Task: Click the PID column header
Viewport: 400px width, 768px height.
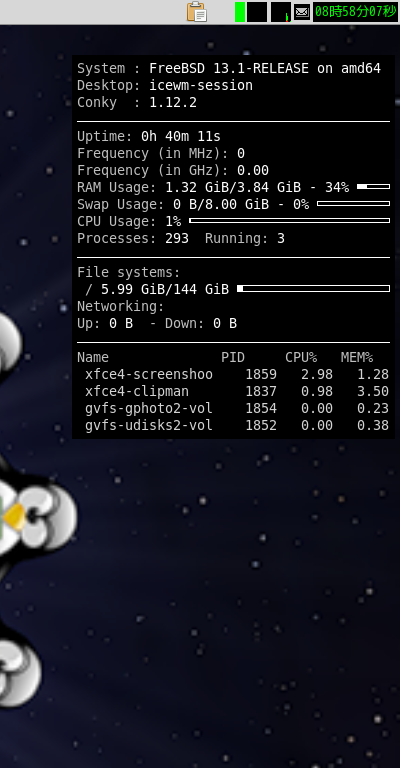Action: coord(233,358)
